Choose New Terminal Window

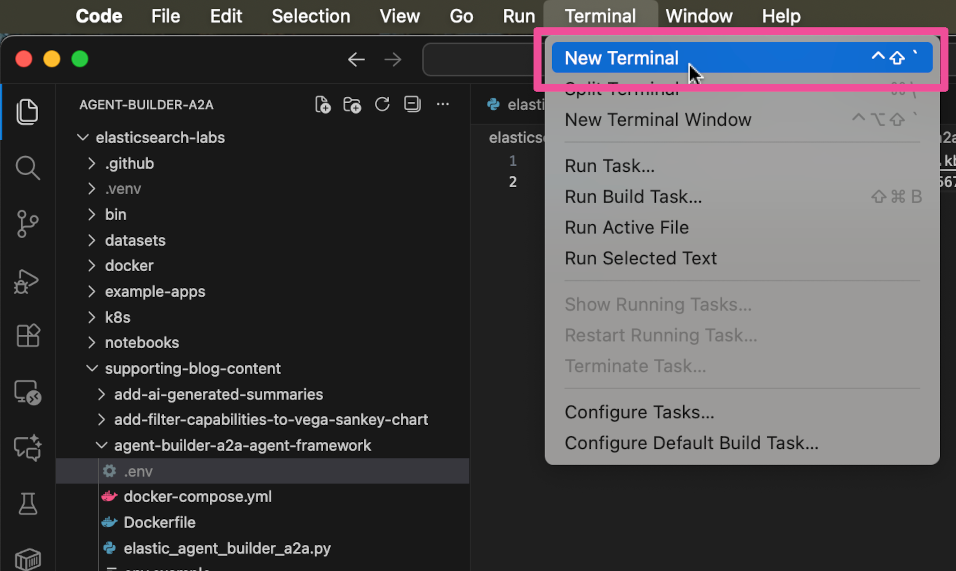(x=742, y=119)
